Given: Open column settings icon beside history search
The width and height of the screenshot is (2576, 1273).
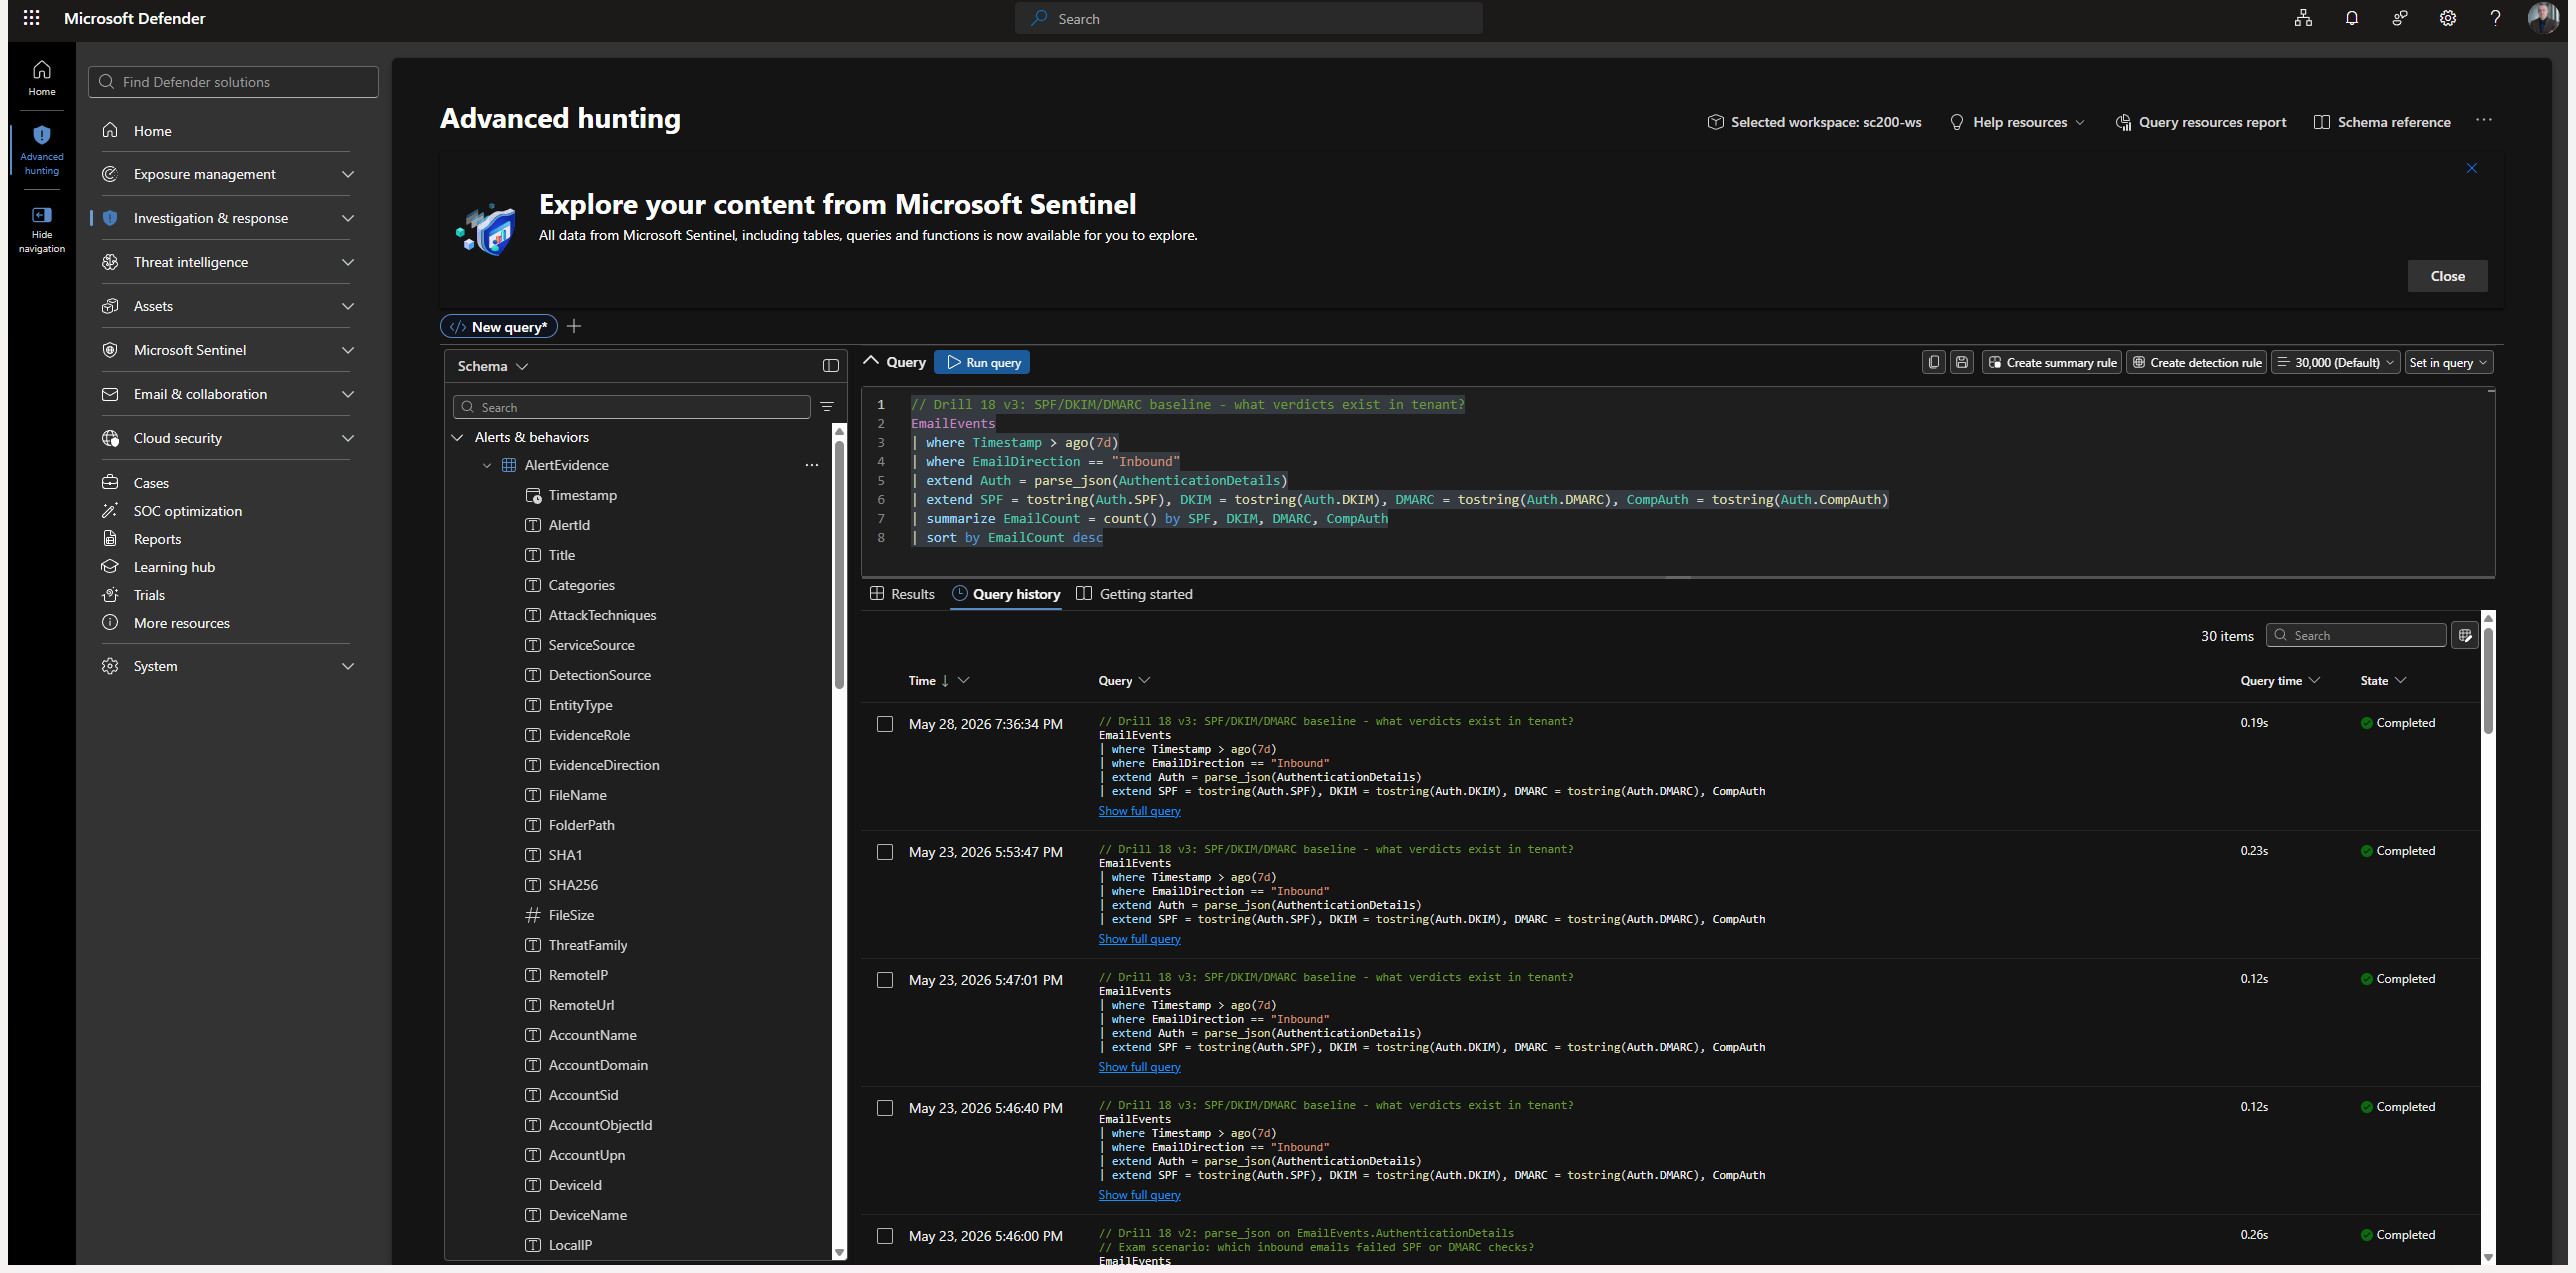Looking at the screenshot, I should click(2465, 635).
